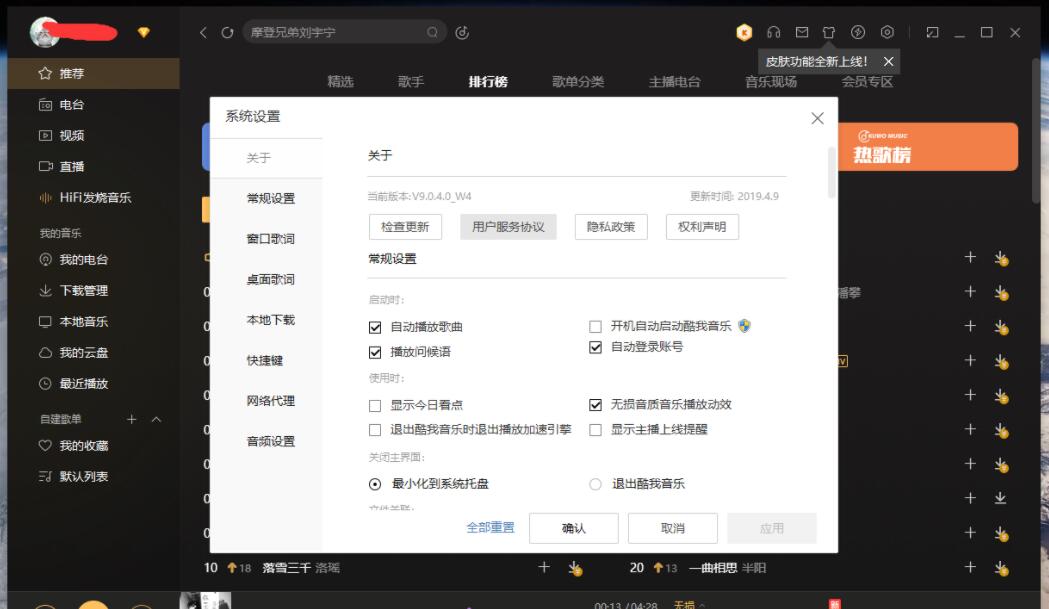Viewport: 1049px width, 609px height.
Task: Go back with the left arrow icon
Action: click(x=203, y=32)
